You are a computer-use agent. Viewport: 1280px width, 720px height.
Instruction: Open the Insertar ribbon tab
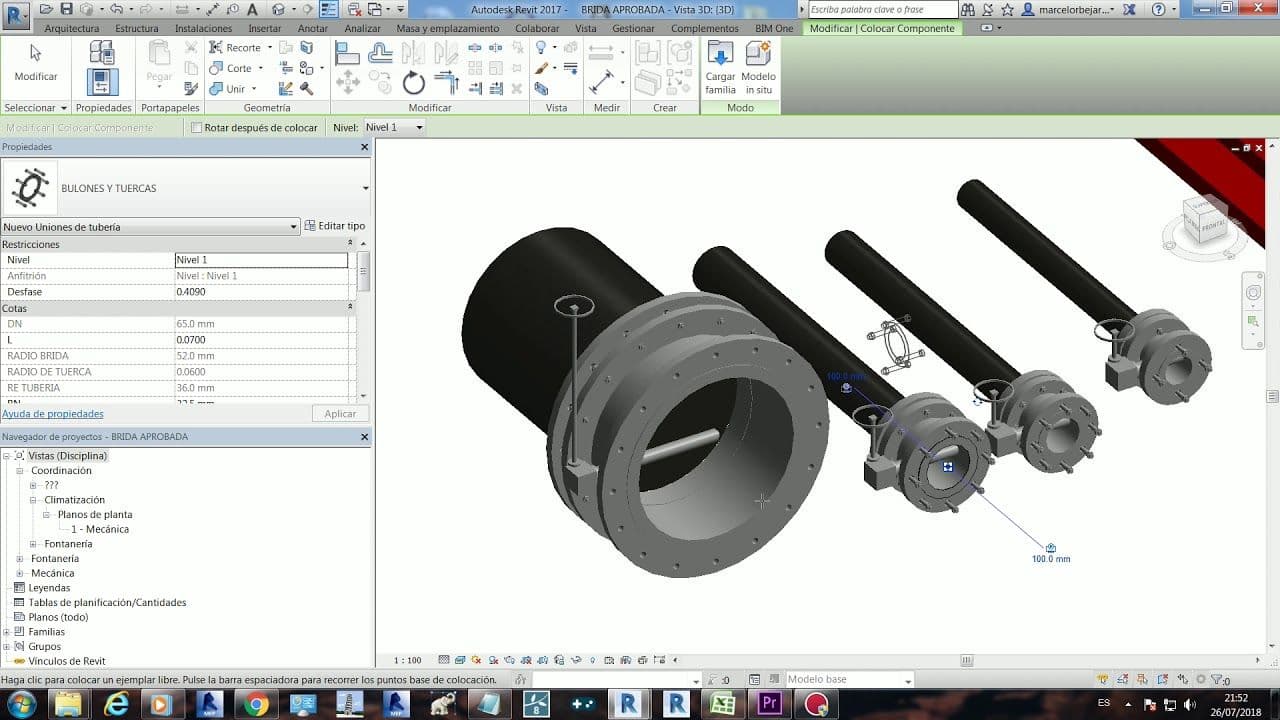pos(265,28)
